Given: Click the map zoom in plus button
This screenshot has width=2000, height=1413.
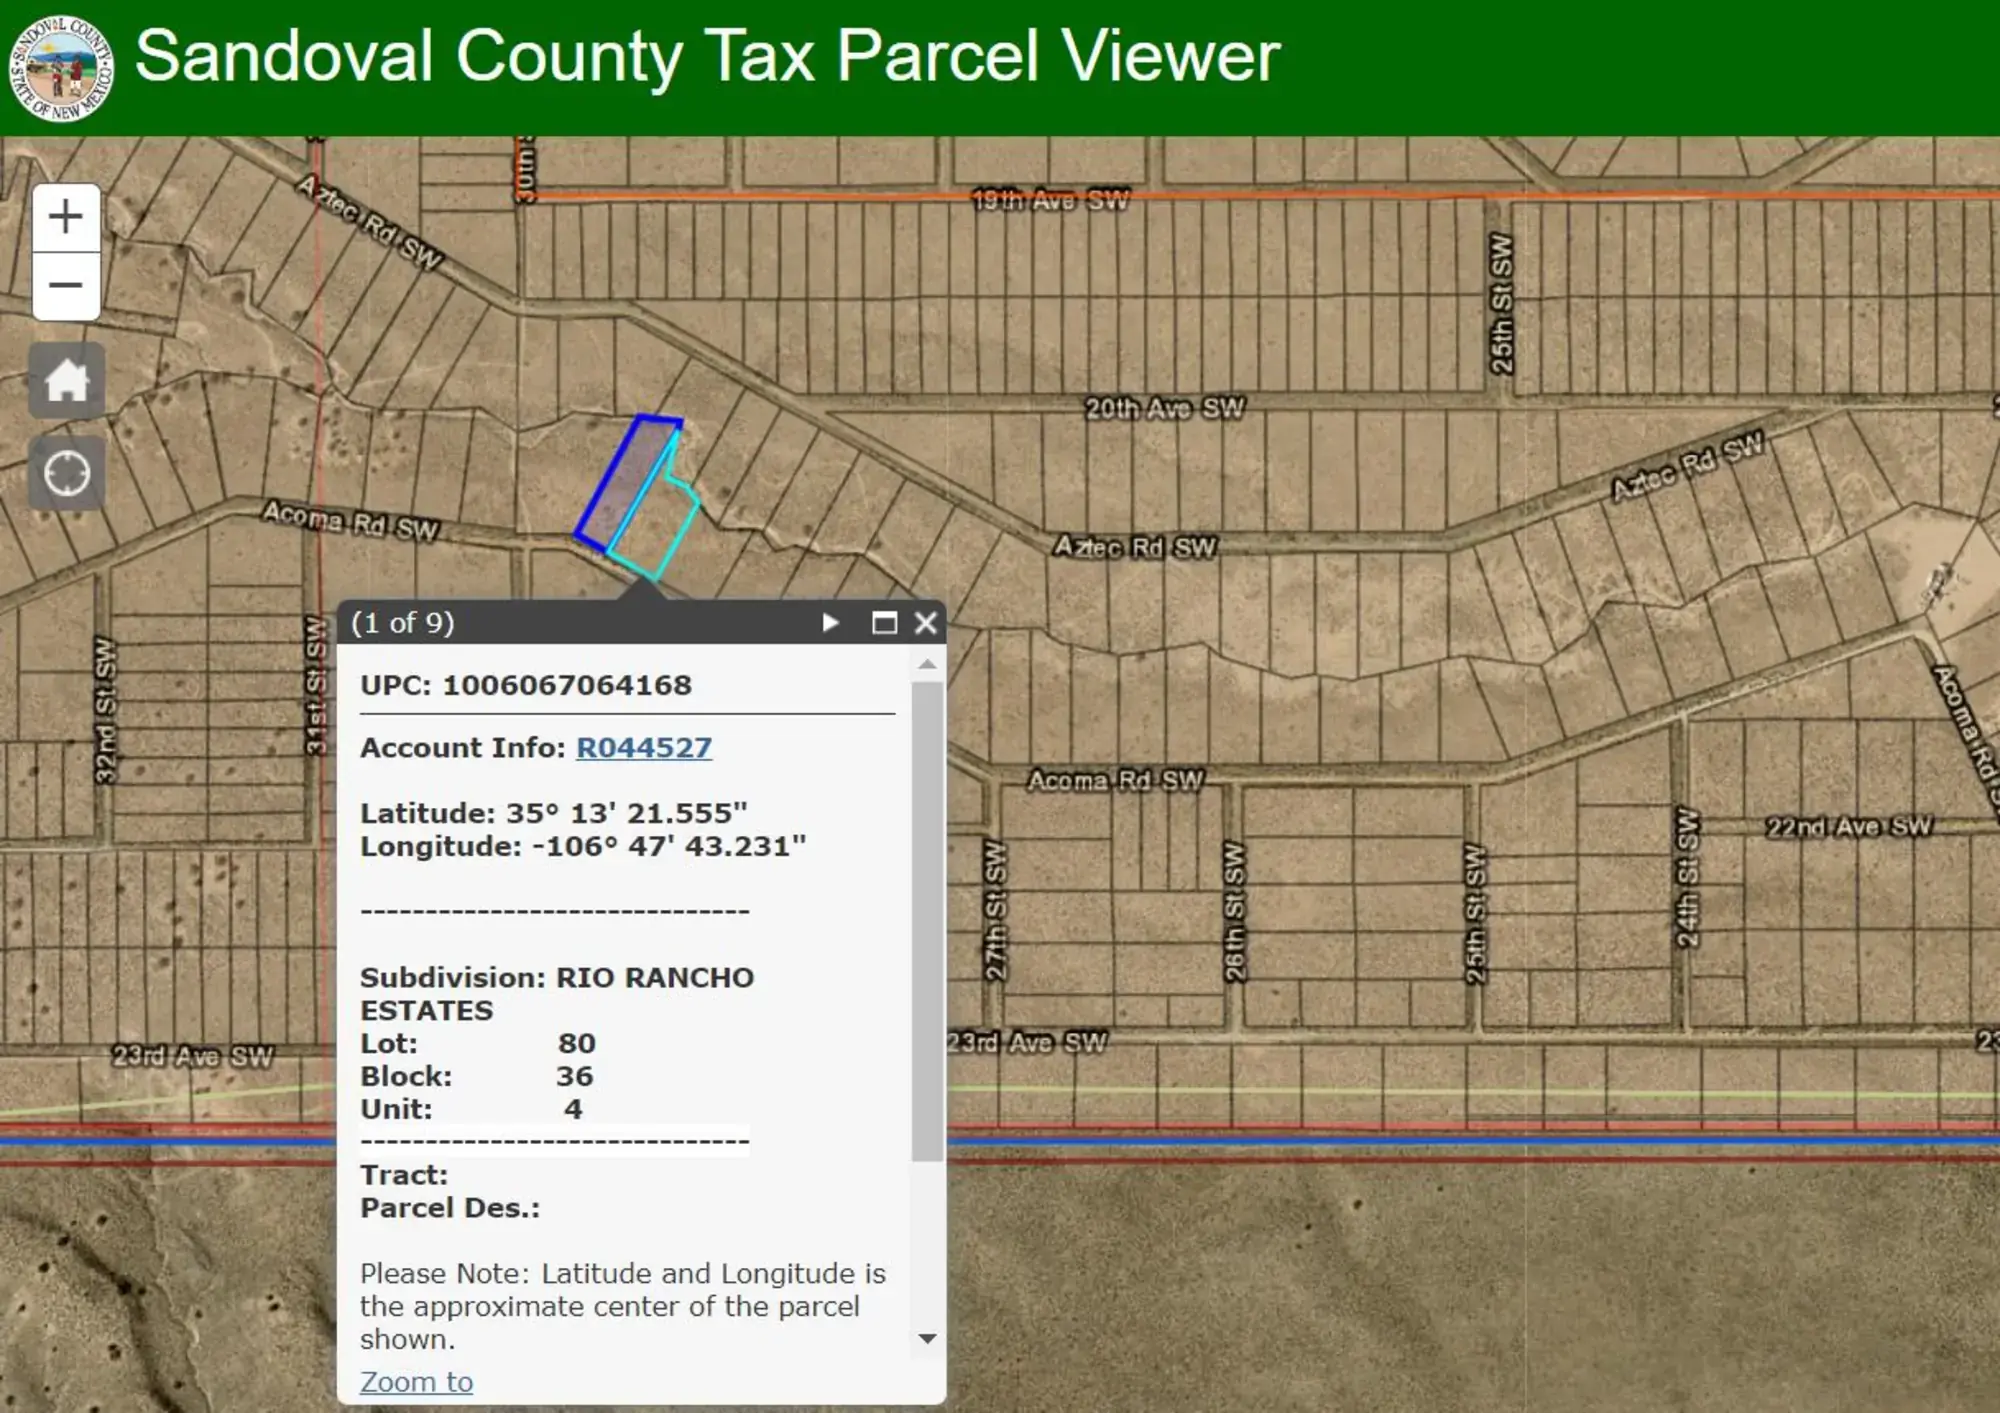Looking at the screenshot, I should tap(66, 217).
